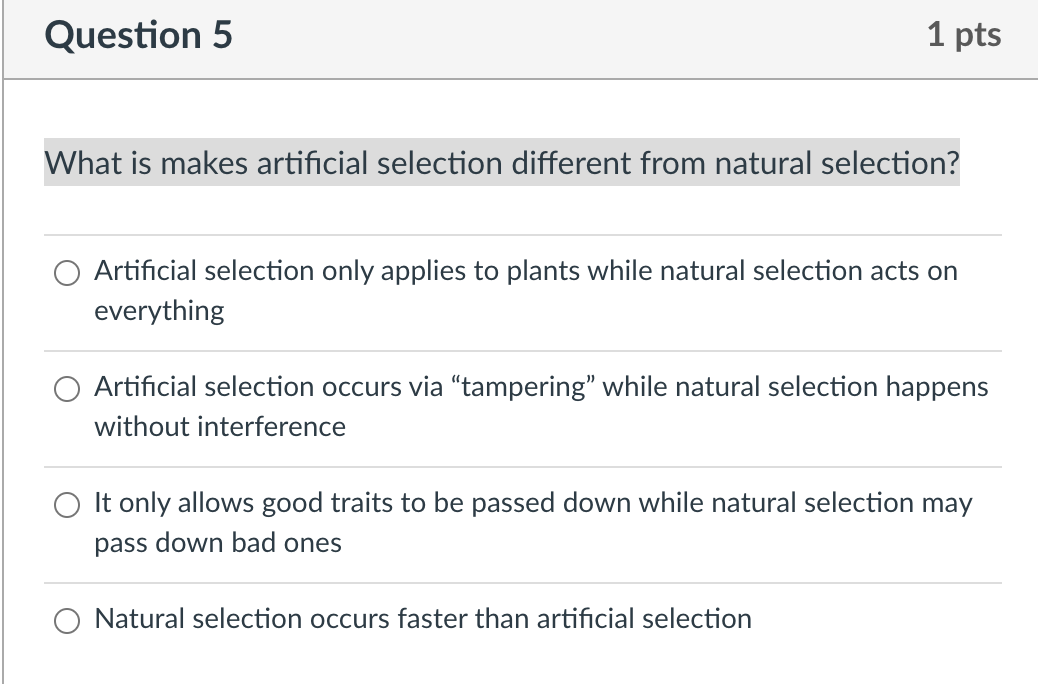Screen dimensions: 1038x684
Task: Click 'natural selection?' at the end of the question
Action: (x=837, y=163)
